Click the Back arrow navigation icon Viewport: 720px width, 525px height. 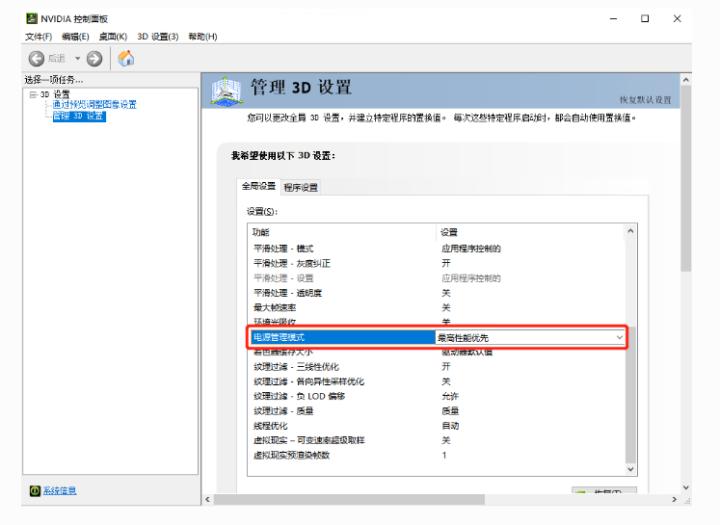[x=36, y=59]
